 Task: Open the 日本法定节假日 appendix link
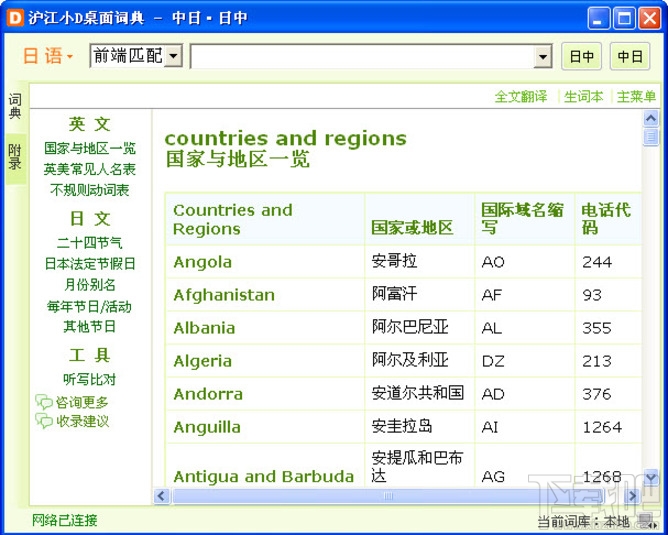coord(89,264)
